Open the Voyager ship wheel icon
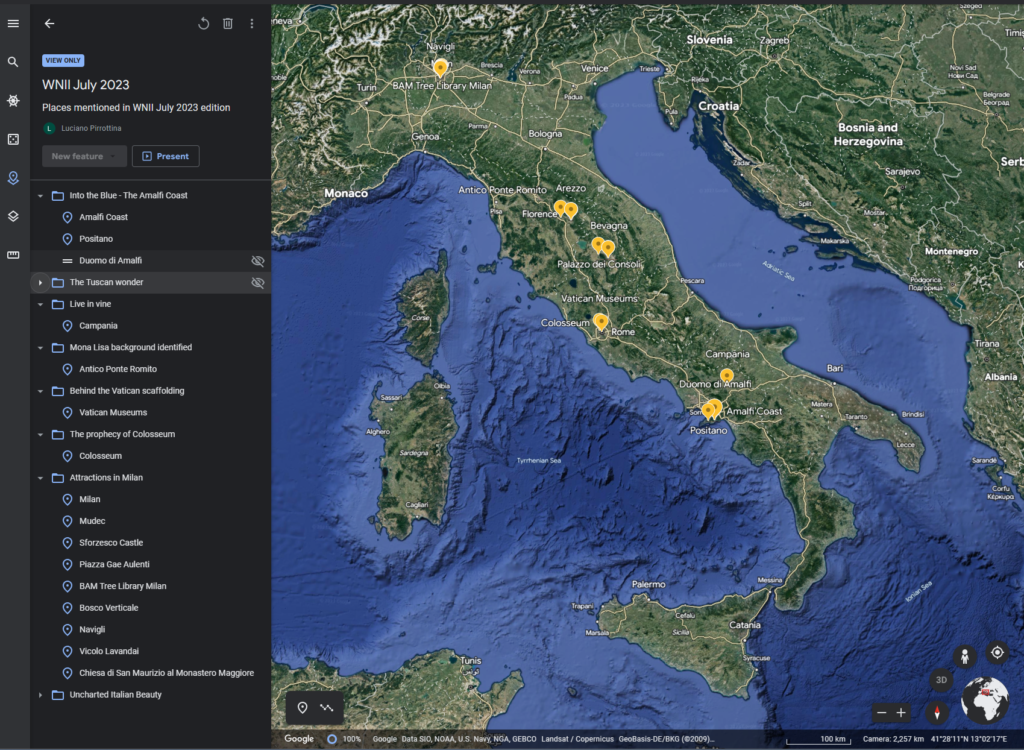1024x750 pixels. point(13,101)
